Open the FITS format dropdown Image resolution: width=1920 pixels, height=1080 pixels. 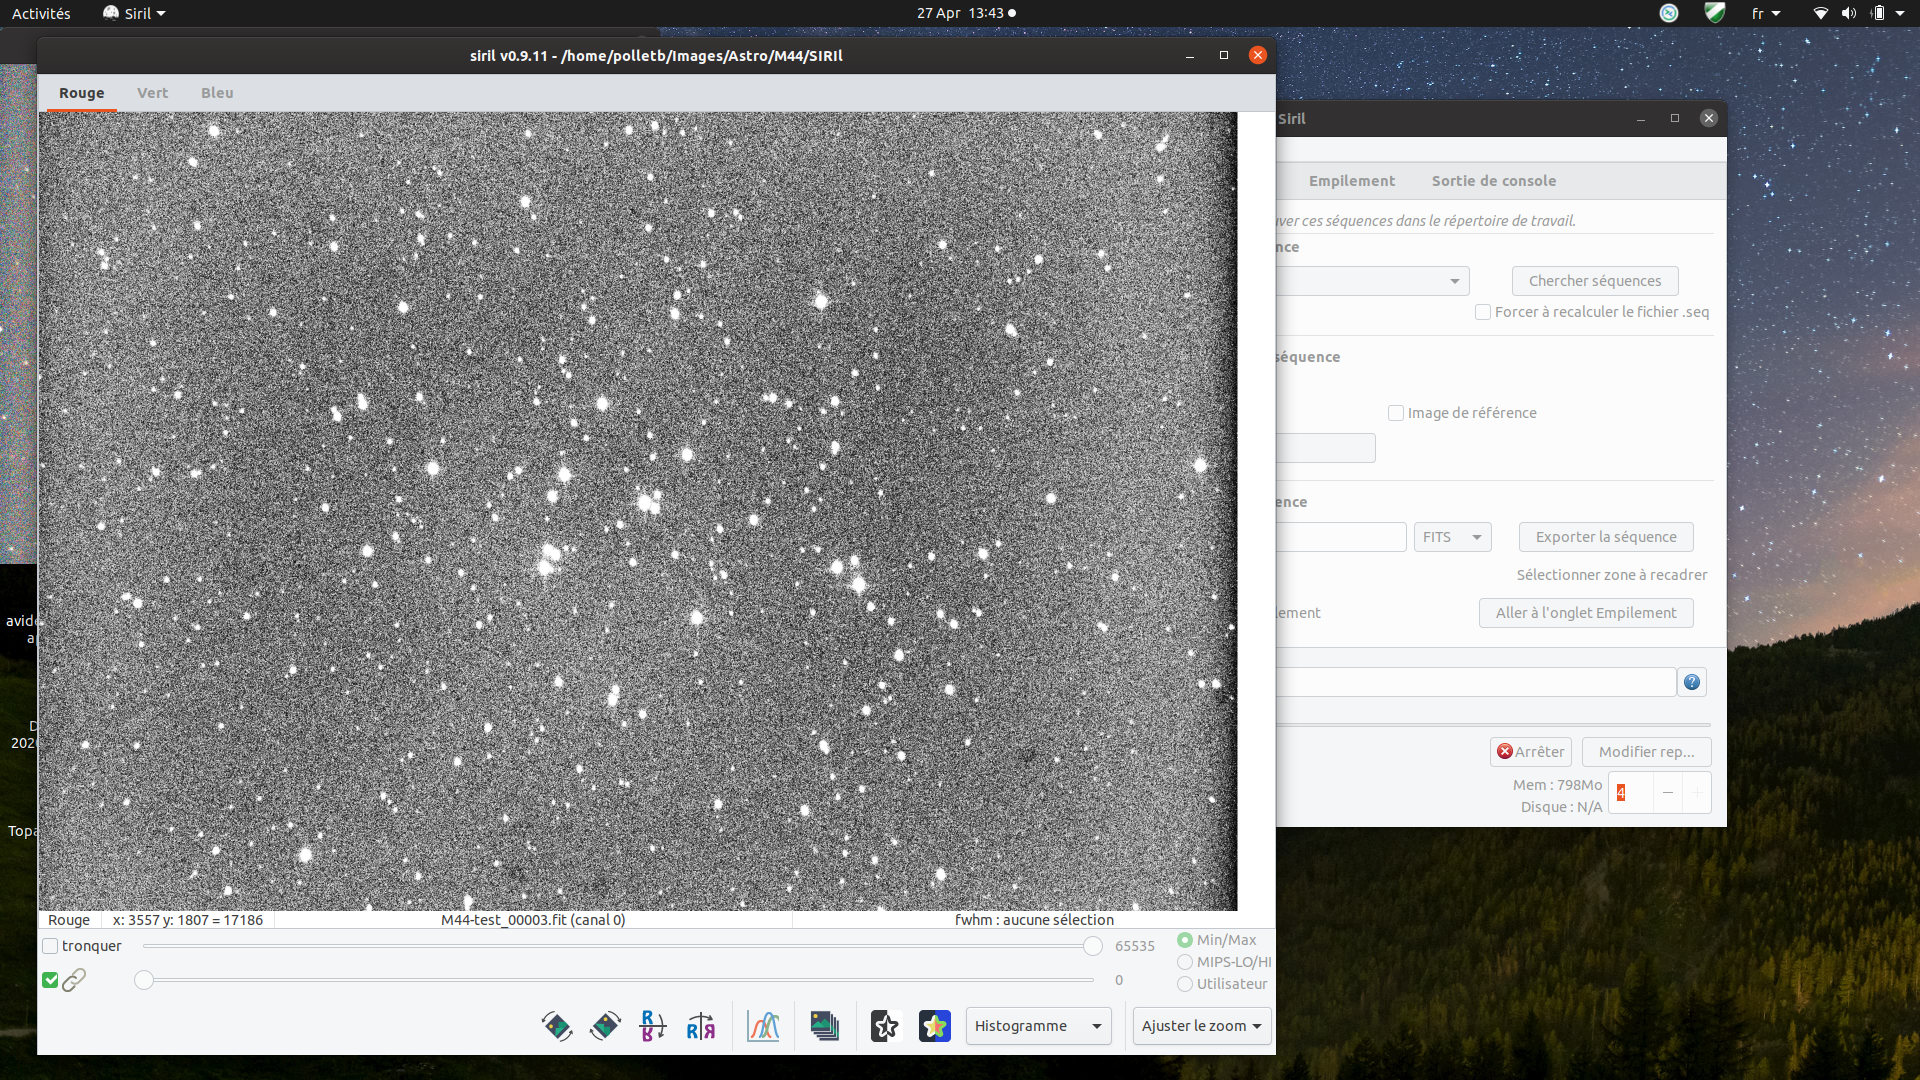click(x=1452, y=537)
